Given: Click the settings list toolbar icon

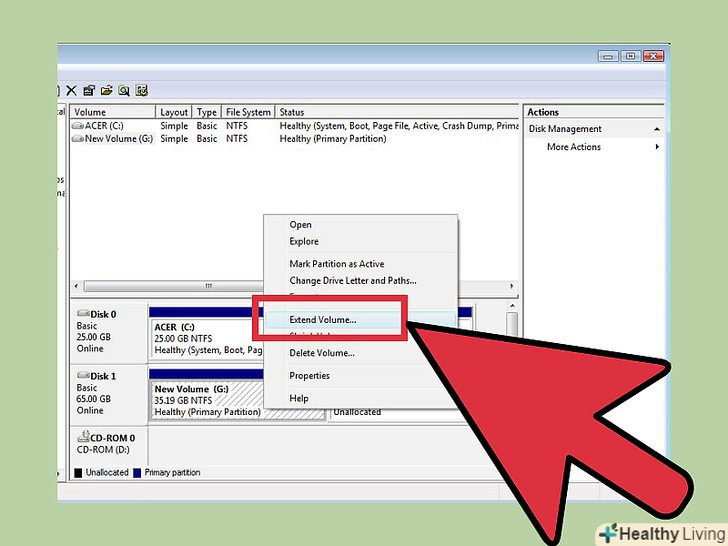Looking at the screenshot, I should [142, 90].
